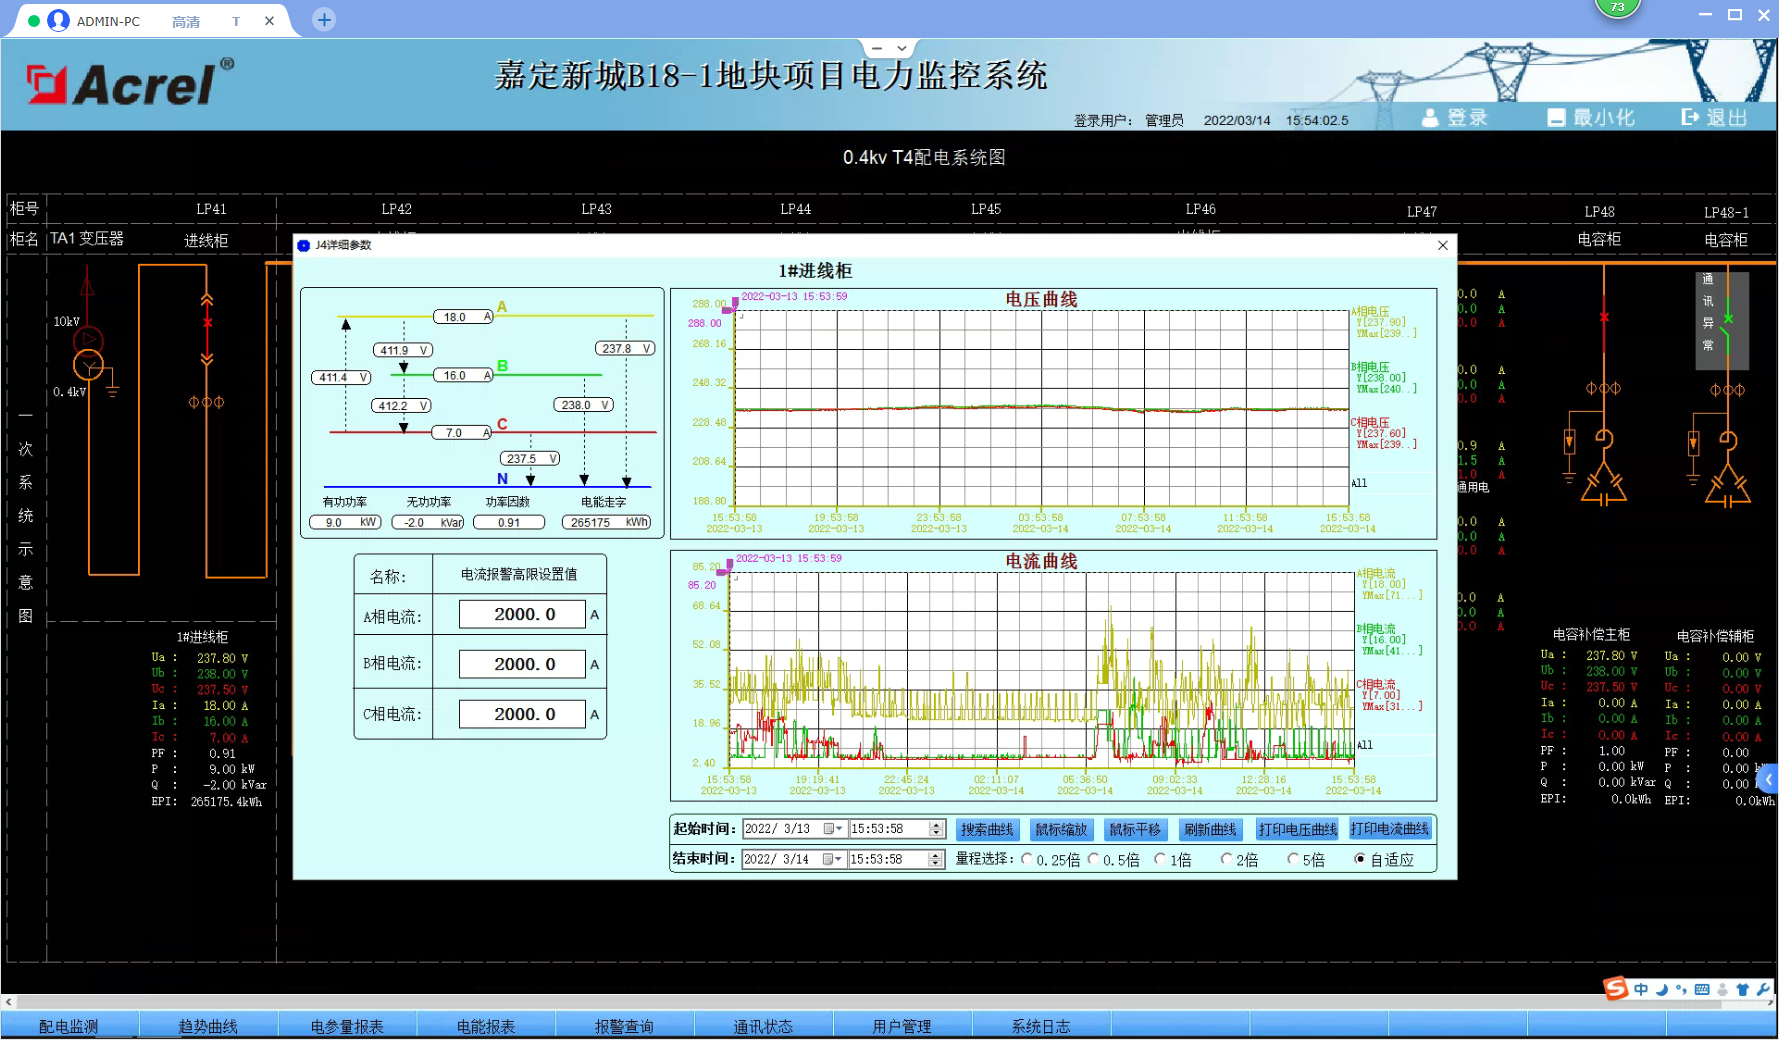Screen dimensions: 1779x1040
Task: Click 打印电流曲线 print current curve
Action: [x=1390, y=829]
